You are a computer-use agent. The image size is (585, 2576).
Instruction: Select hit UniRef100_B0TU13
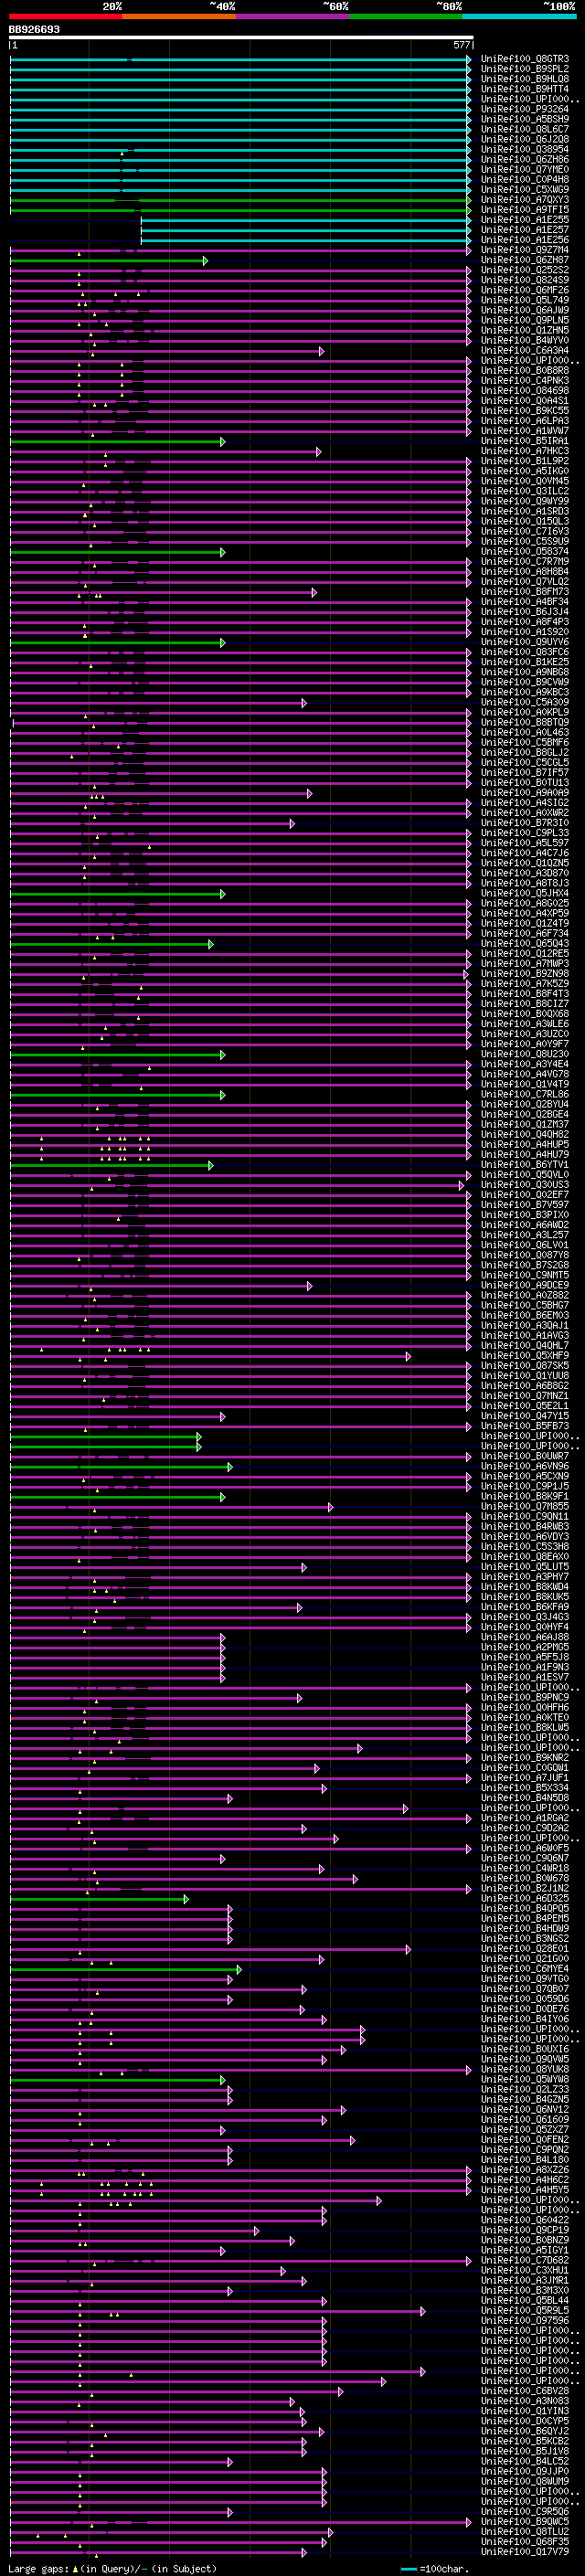[525, 783]
